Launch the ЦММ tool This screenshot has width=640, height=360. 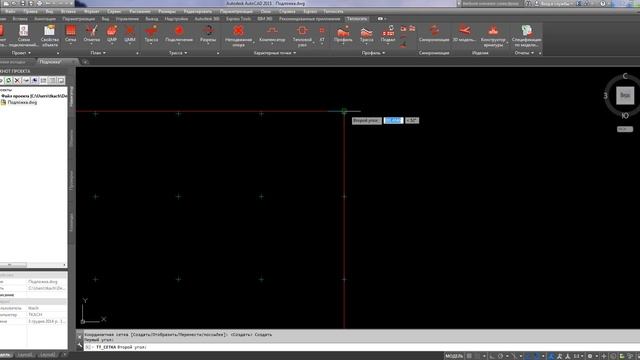(x=129, y=34)
